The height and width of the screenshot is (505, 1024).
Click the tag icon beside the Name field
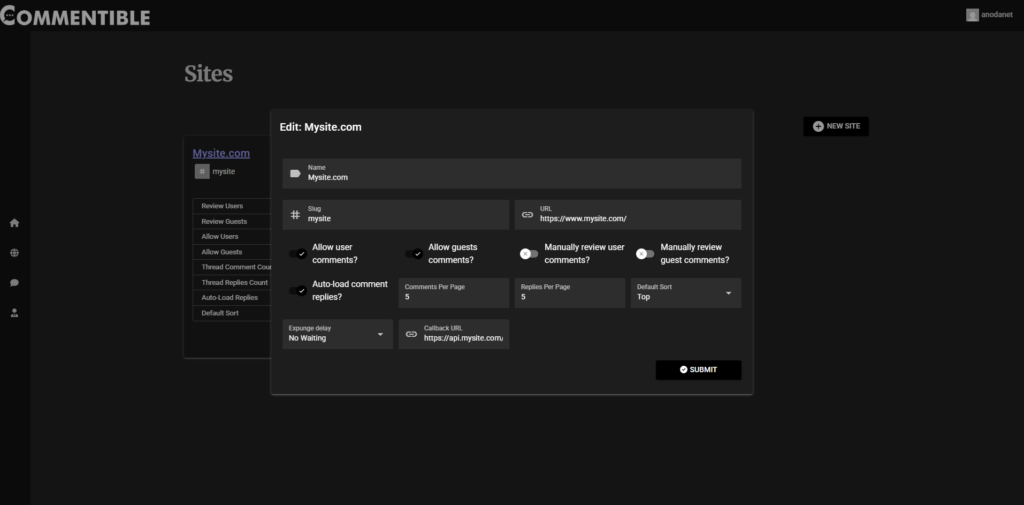point(295,173)
